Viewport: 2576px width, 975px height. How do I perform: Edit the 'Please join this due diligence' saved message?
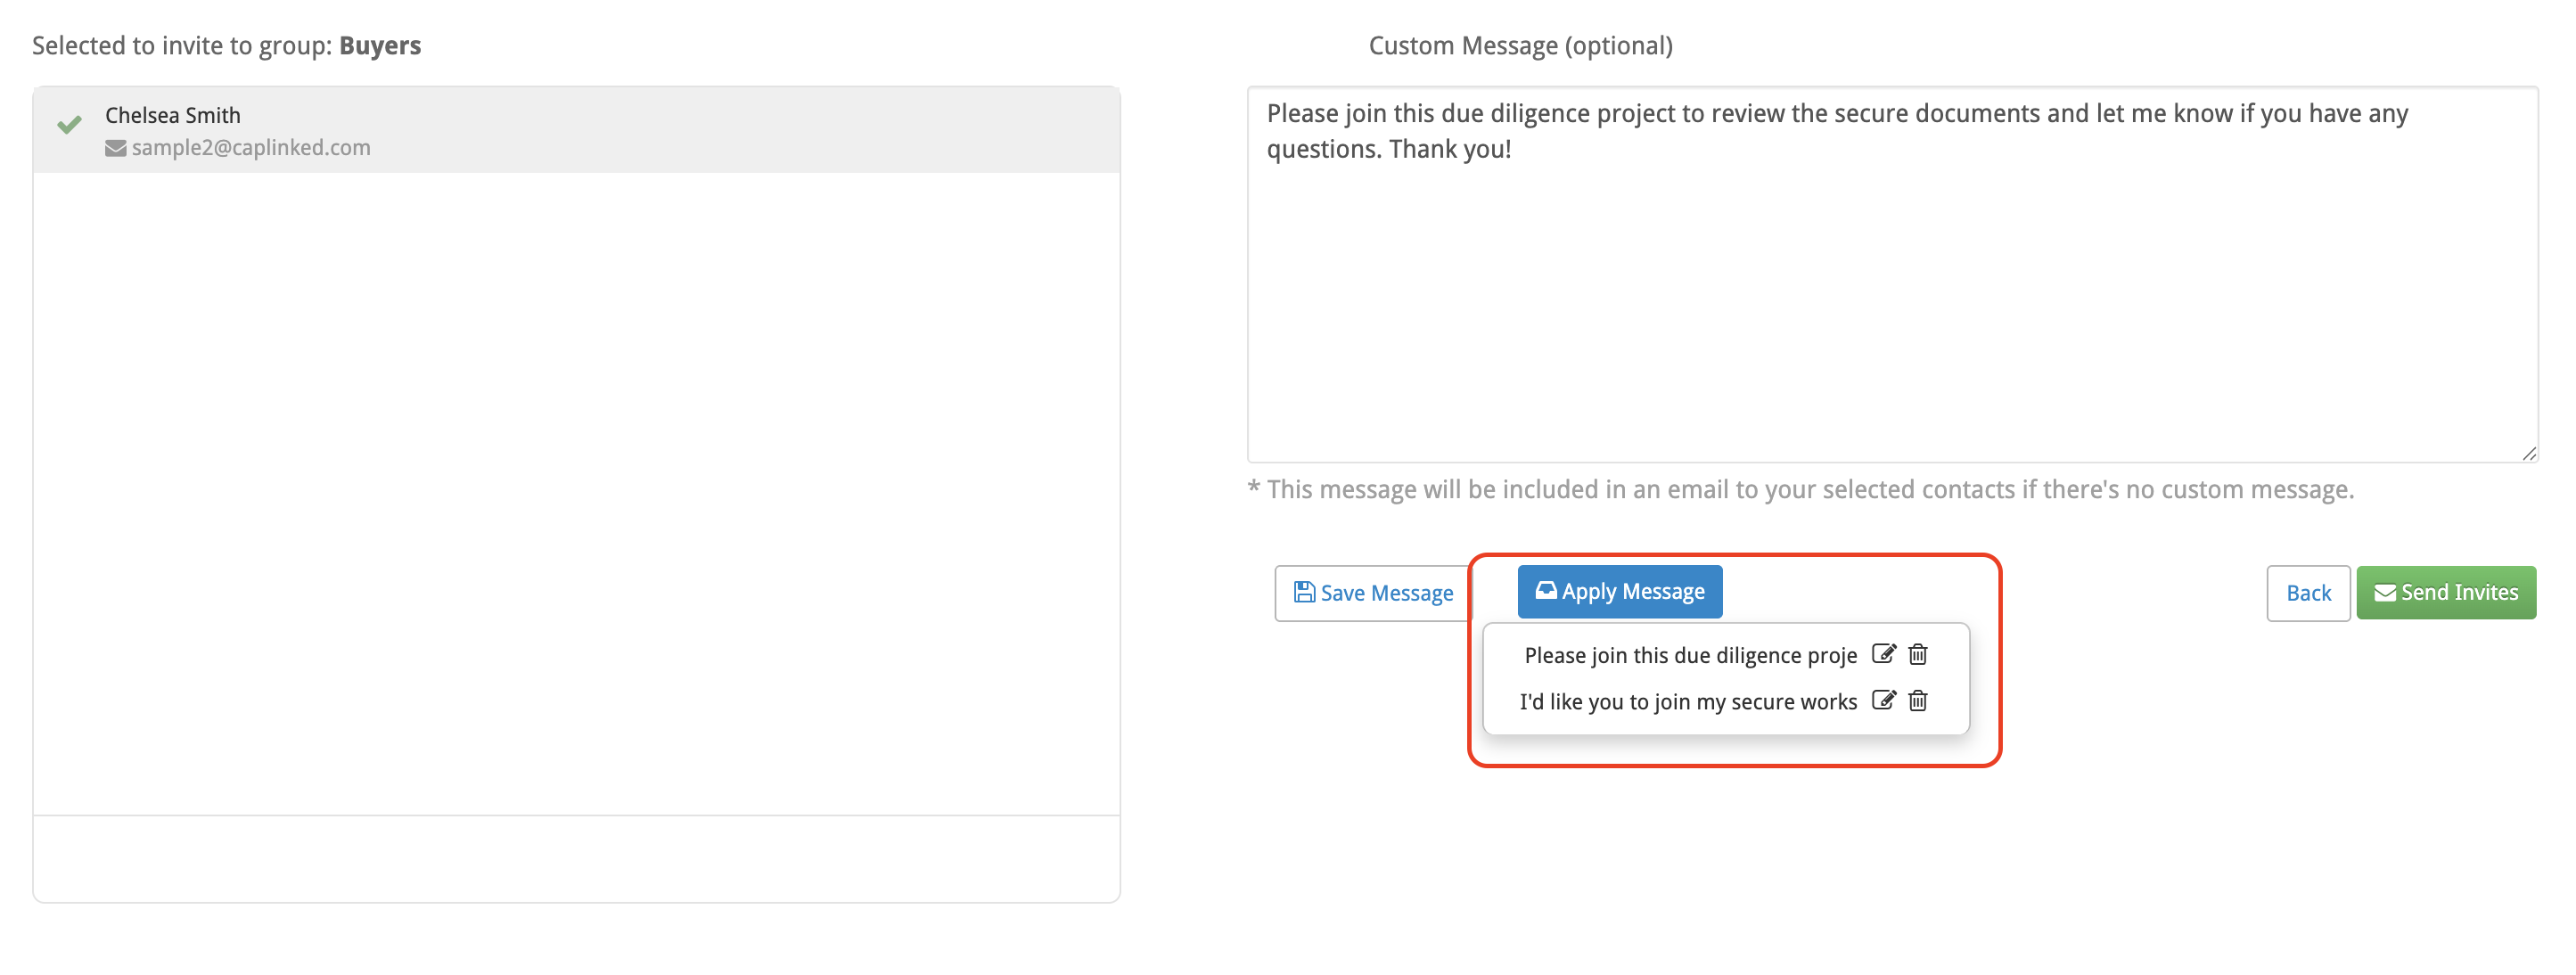tap(1883, 654)
